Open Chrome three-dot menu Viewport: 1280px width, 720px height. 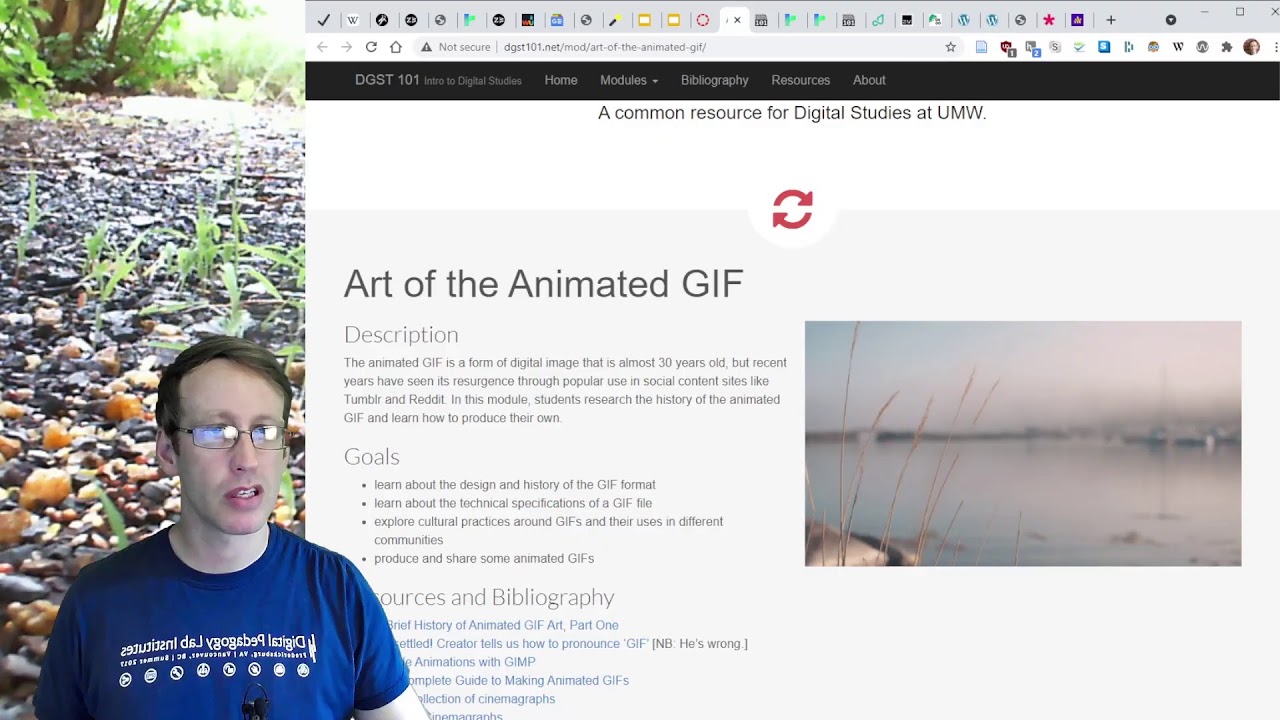(1275, 47)
